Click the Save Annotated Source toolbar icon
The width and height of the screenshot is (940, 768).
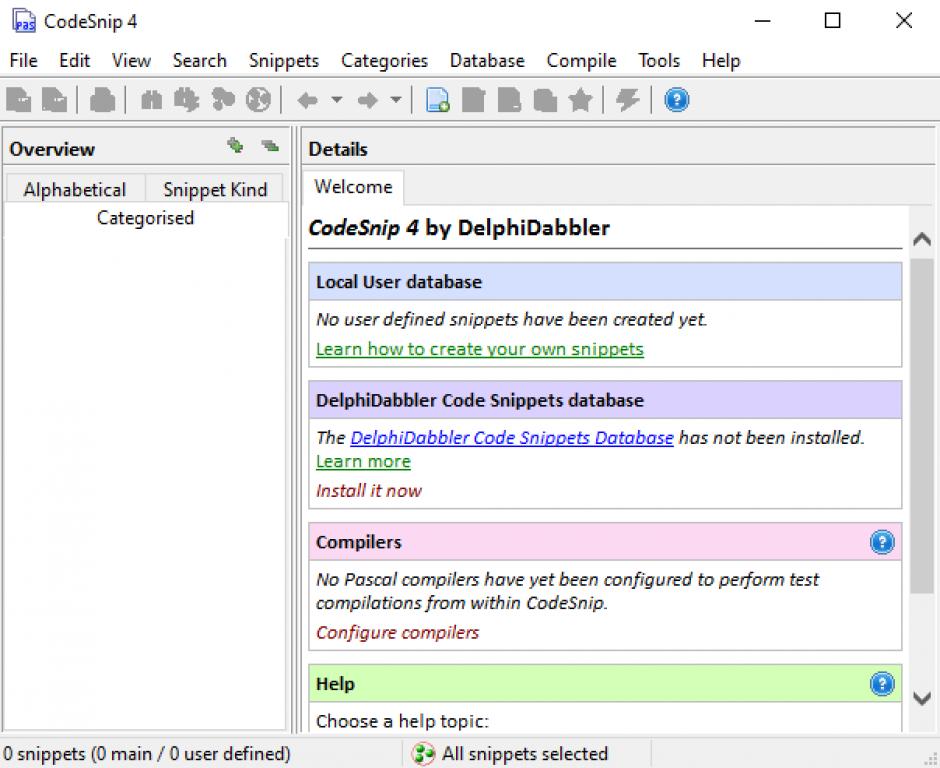click(x=19, y=100)
